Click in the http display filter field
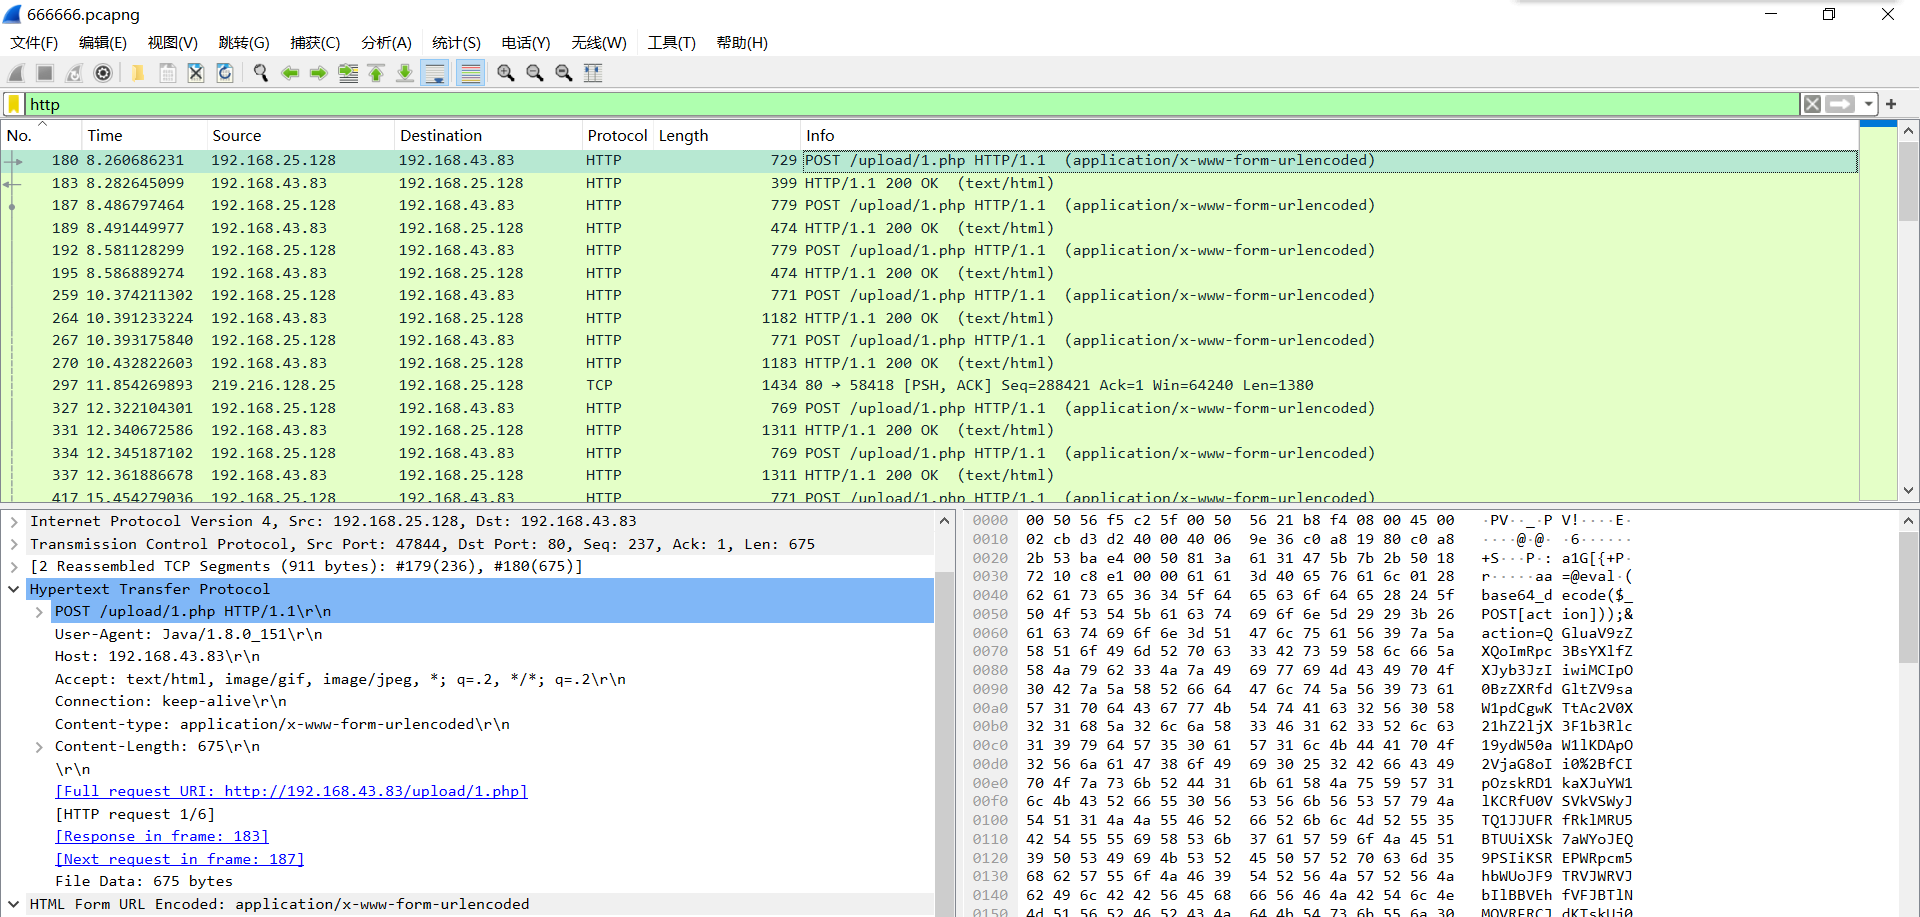Viewport: 1920px width, 917px height. 910,104
